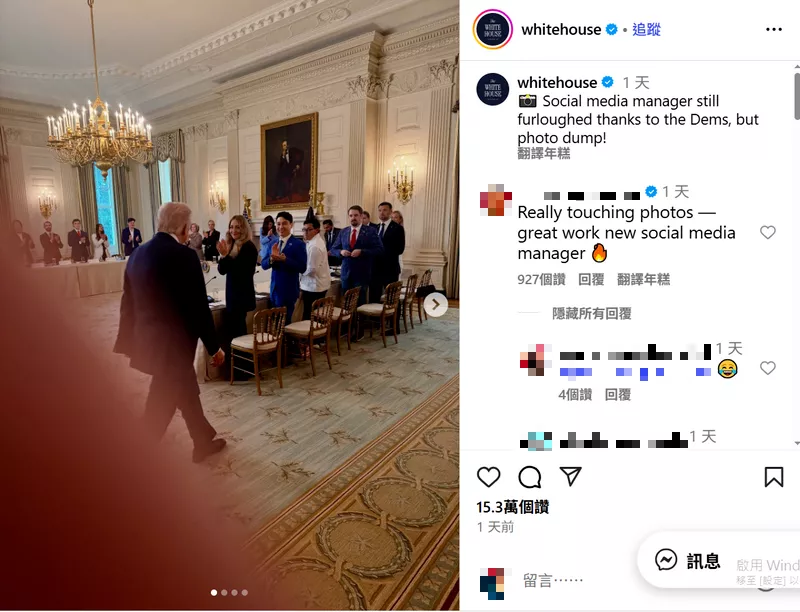Share the post via paper plane icon
Screen dimensions: 800x612
pyautogui.click(x=570, y=476)
